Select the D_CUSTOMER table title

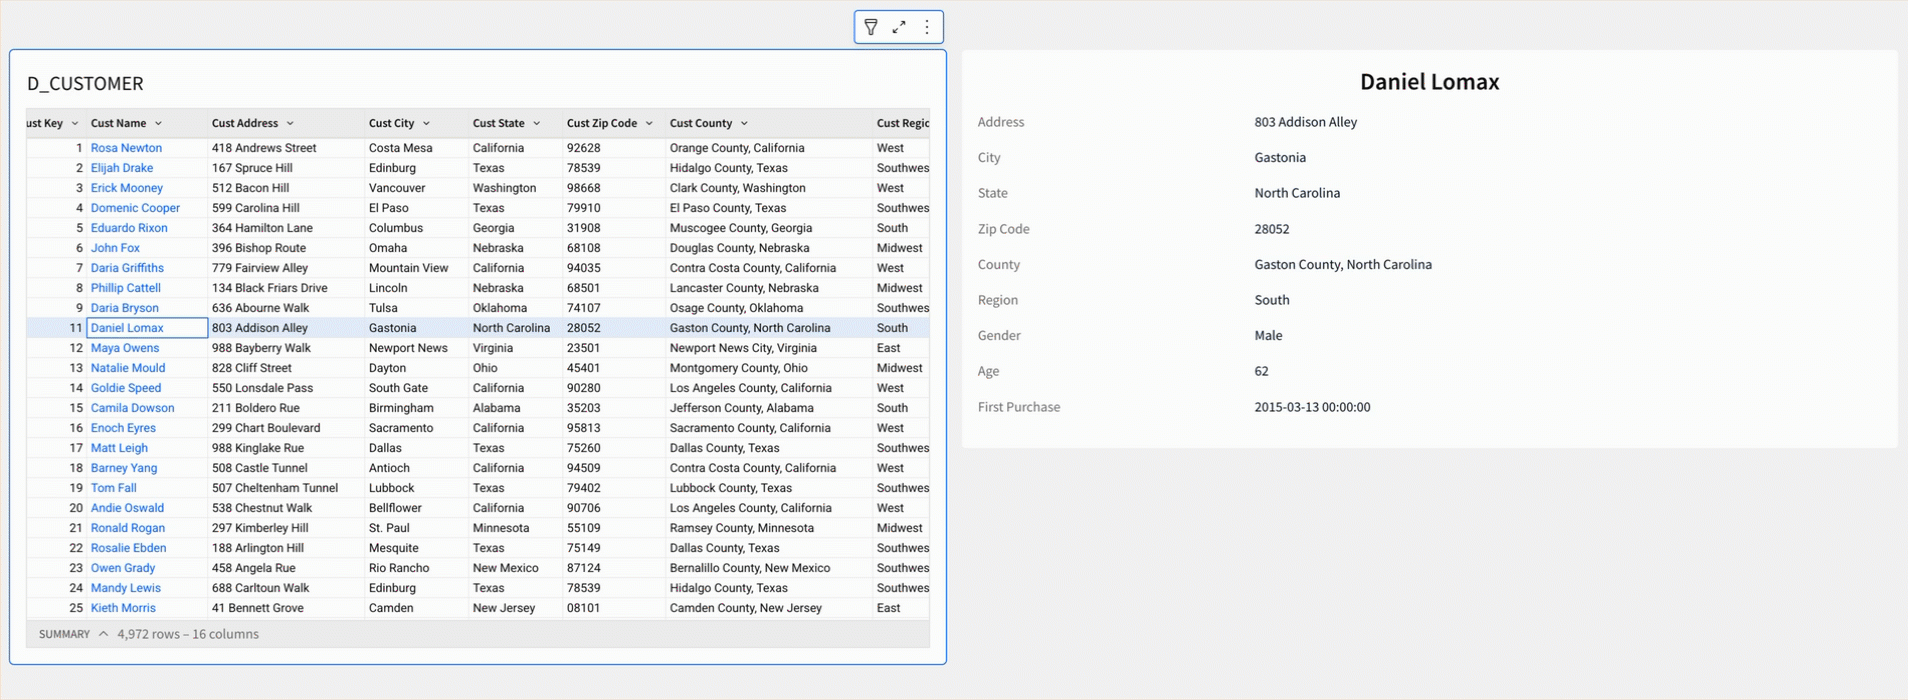(x=85, y=84)
